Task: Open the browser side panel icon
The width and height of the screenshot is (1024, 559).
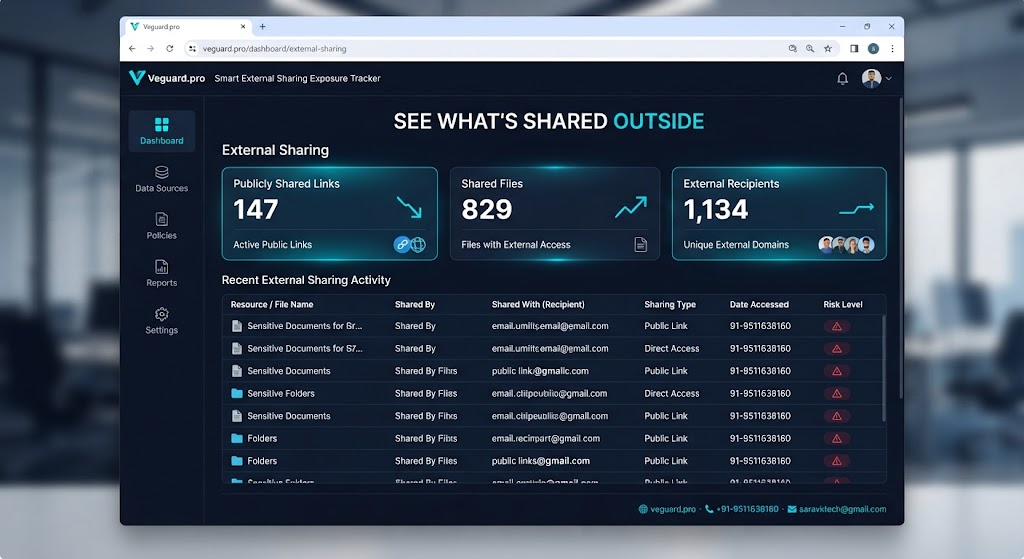Action: coord(854,48)
